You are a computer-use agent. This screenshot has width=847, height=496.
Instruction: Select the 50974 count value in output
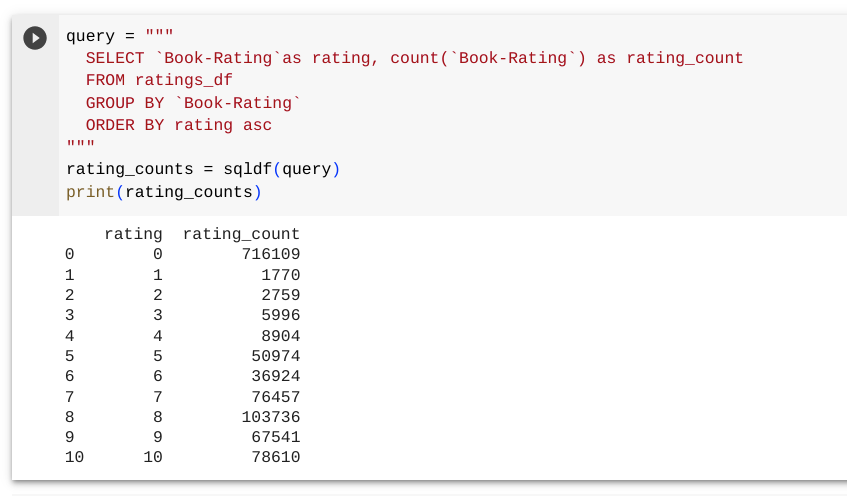click(x=275, y=356)
